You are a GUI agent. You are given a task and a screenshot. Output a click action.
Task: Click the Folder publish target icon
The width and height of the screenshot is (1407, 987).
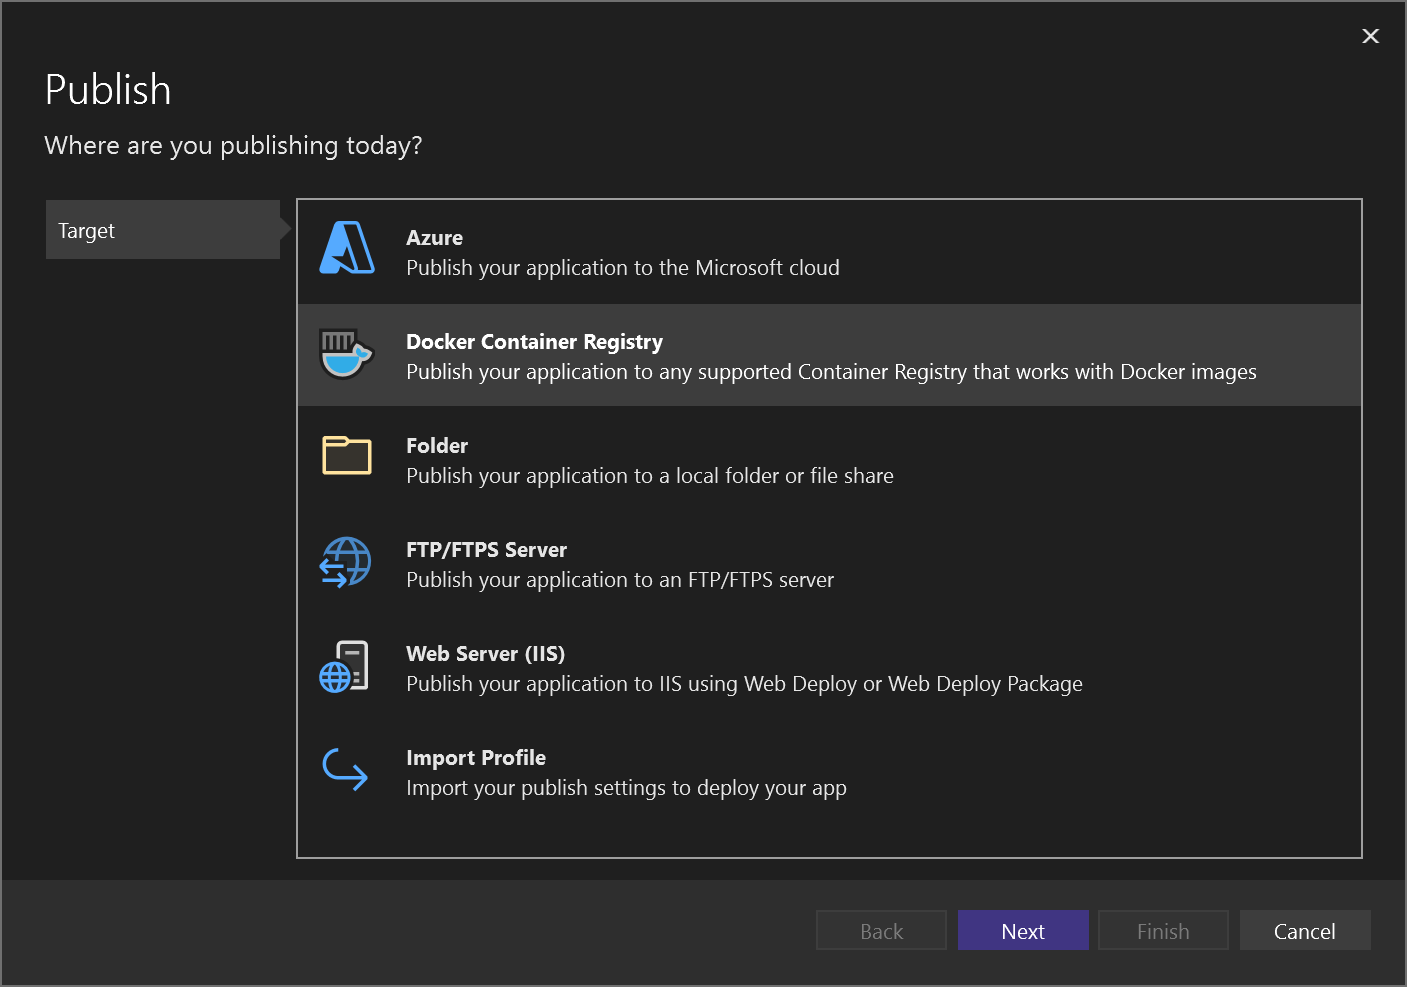[345, 458]
